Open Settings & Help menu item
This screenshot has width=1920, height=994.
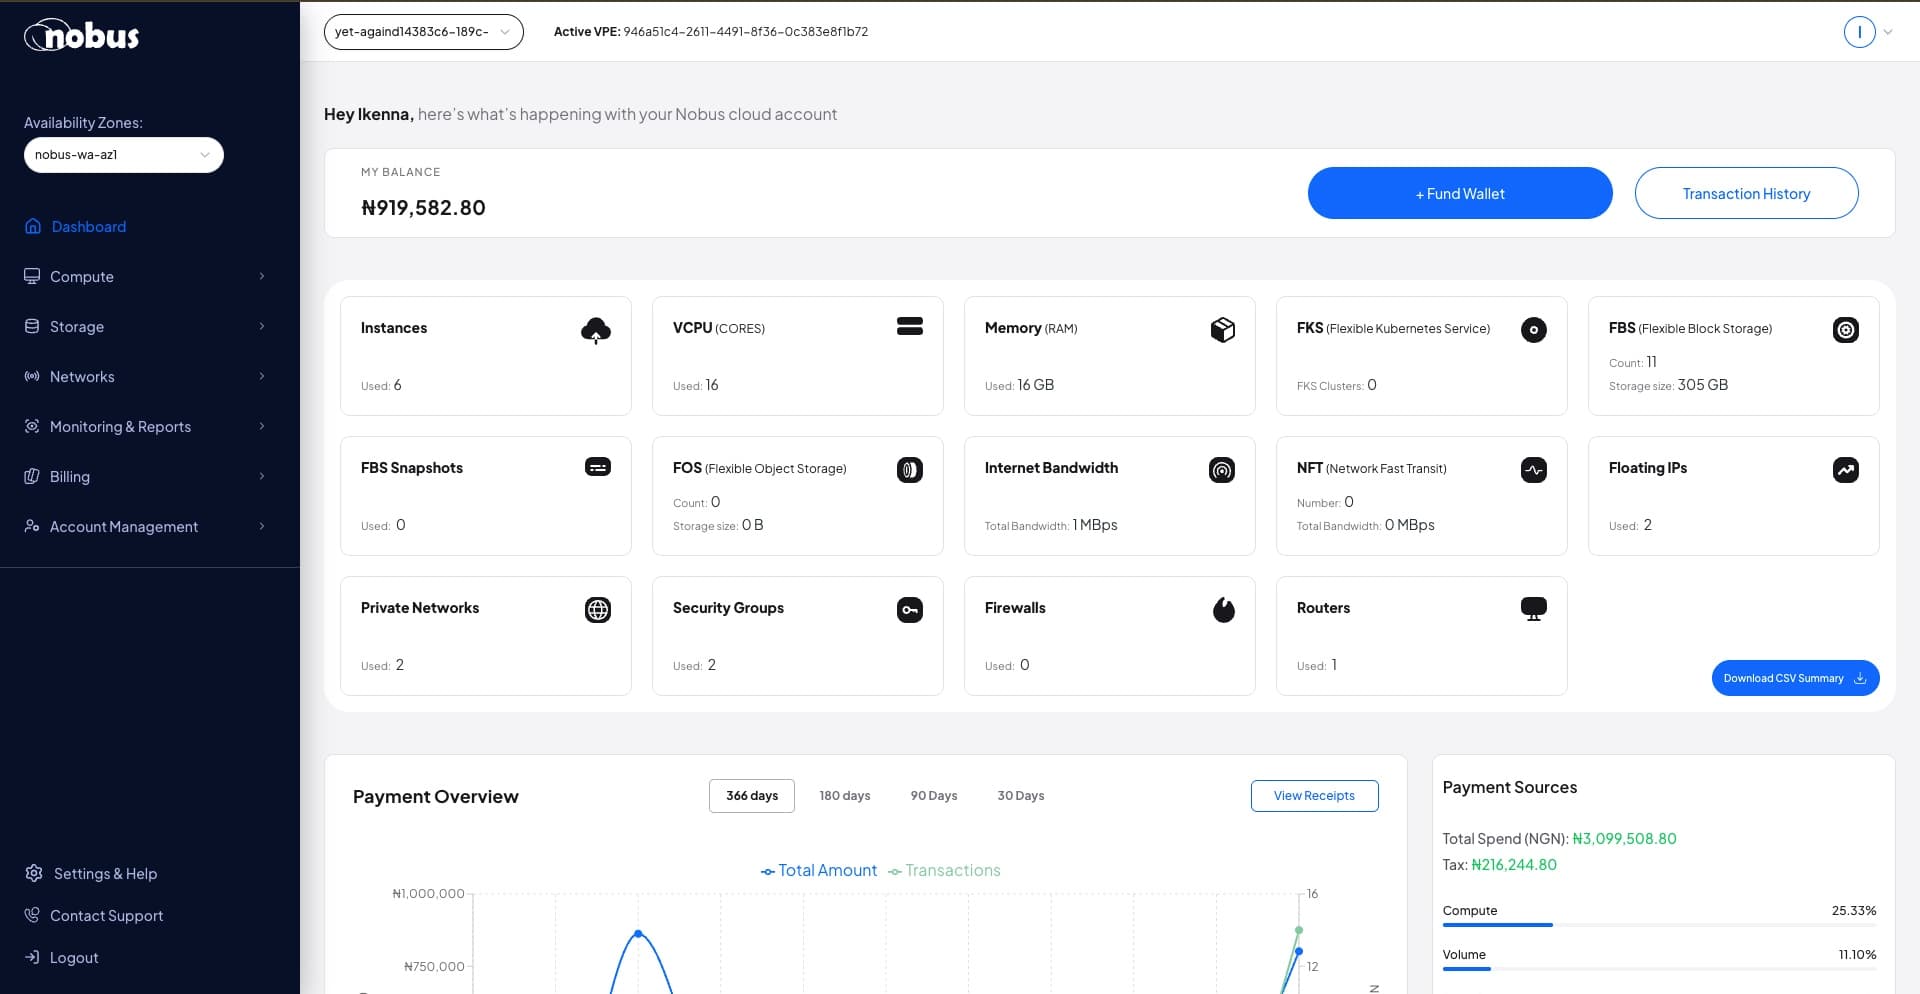click(x=105, y=873)
